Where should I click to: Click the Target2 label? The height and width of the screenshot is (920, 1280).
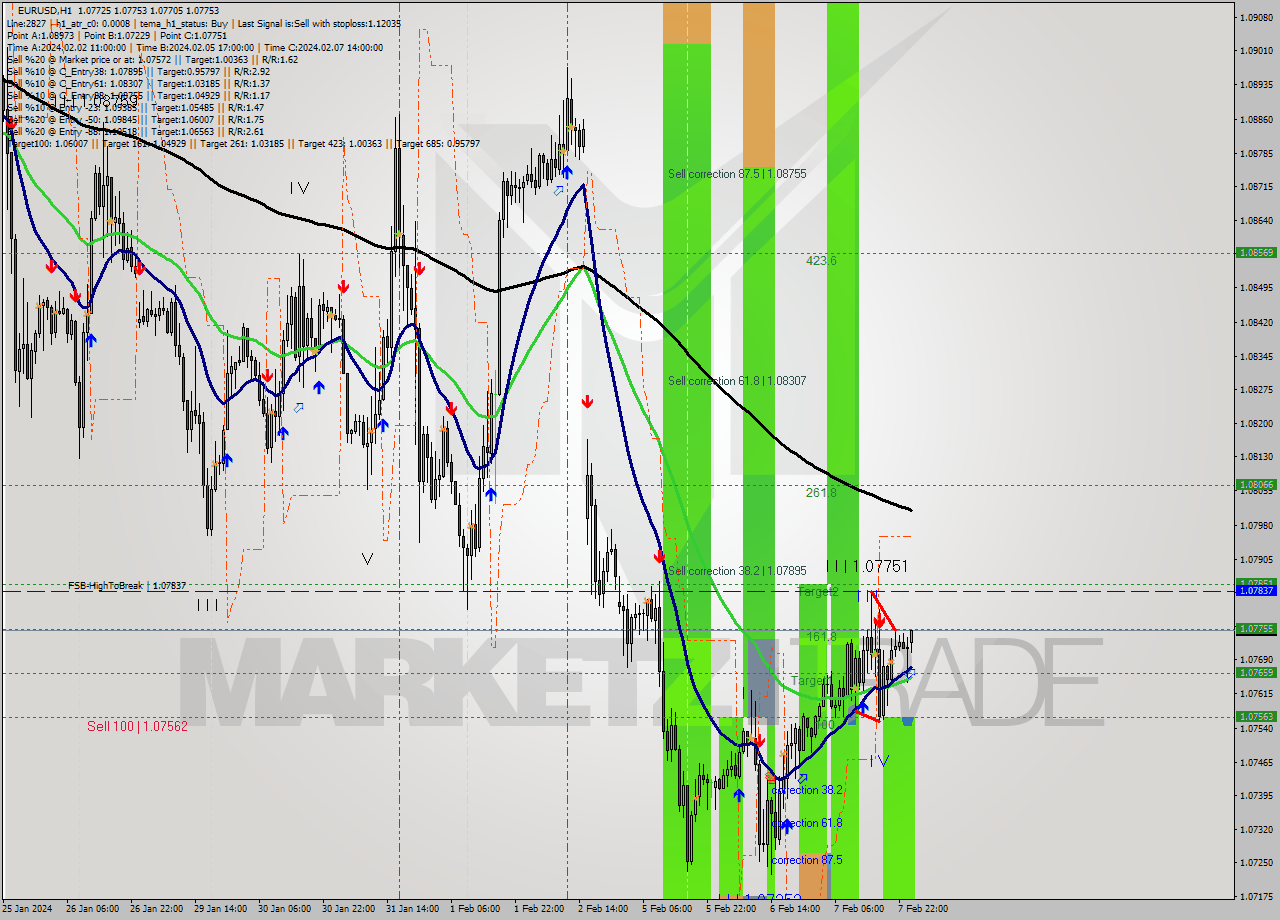click(817, 592)
